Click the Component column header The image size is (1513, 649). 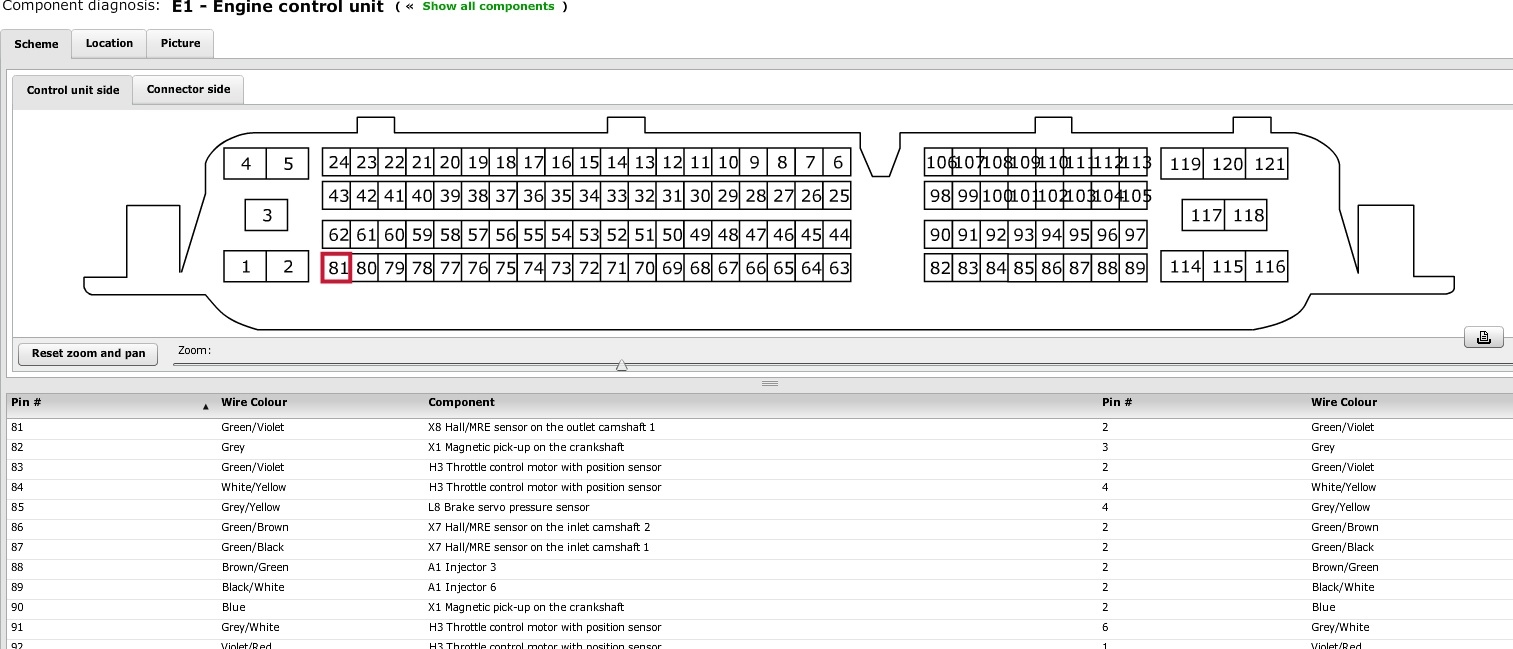pos(760,402)
